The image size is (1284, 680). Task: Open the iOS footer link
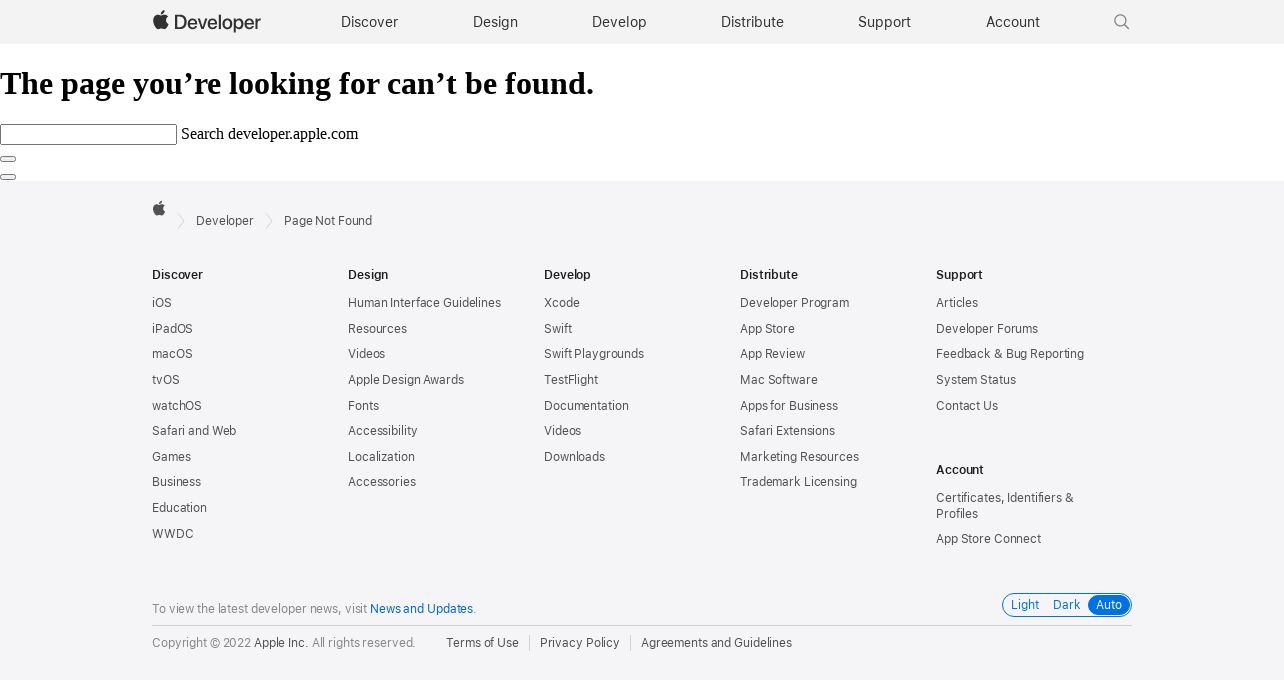pos(162,303)
